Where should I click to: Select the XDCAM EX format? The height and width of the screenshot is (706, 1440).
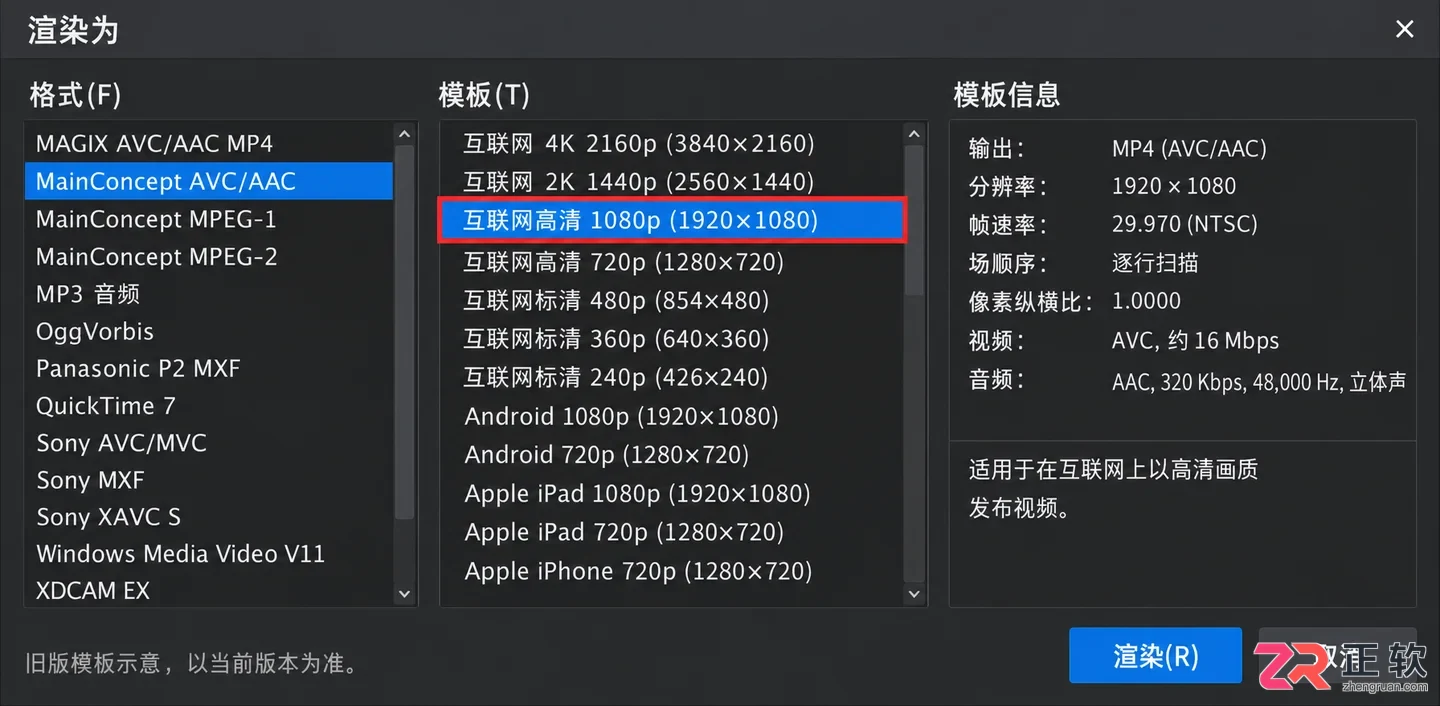tap(209, 591)
